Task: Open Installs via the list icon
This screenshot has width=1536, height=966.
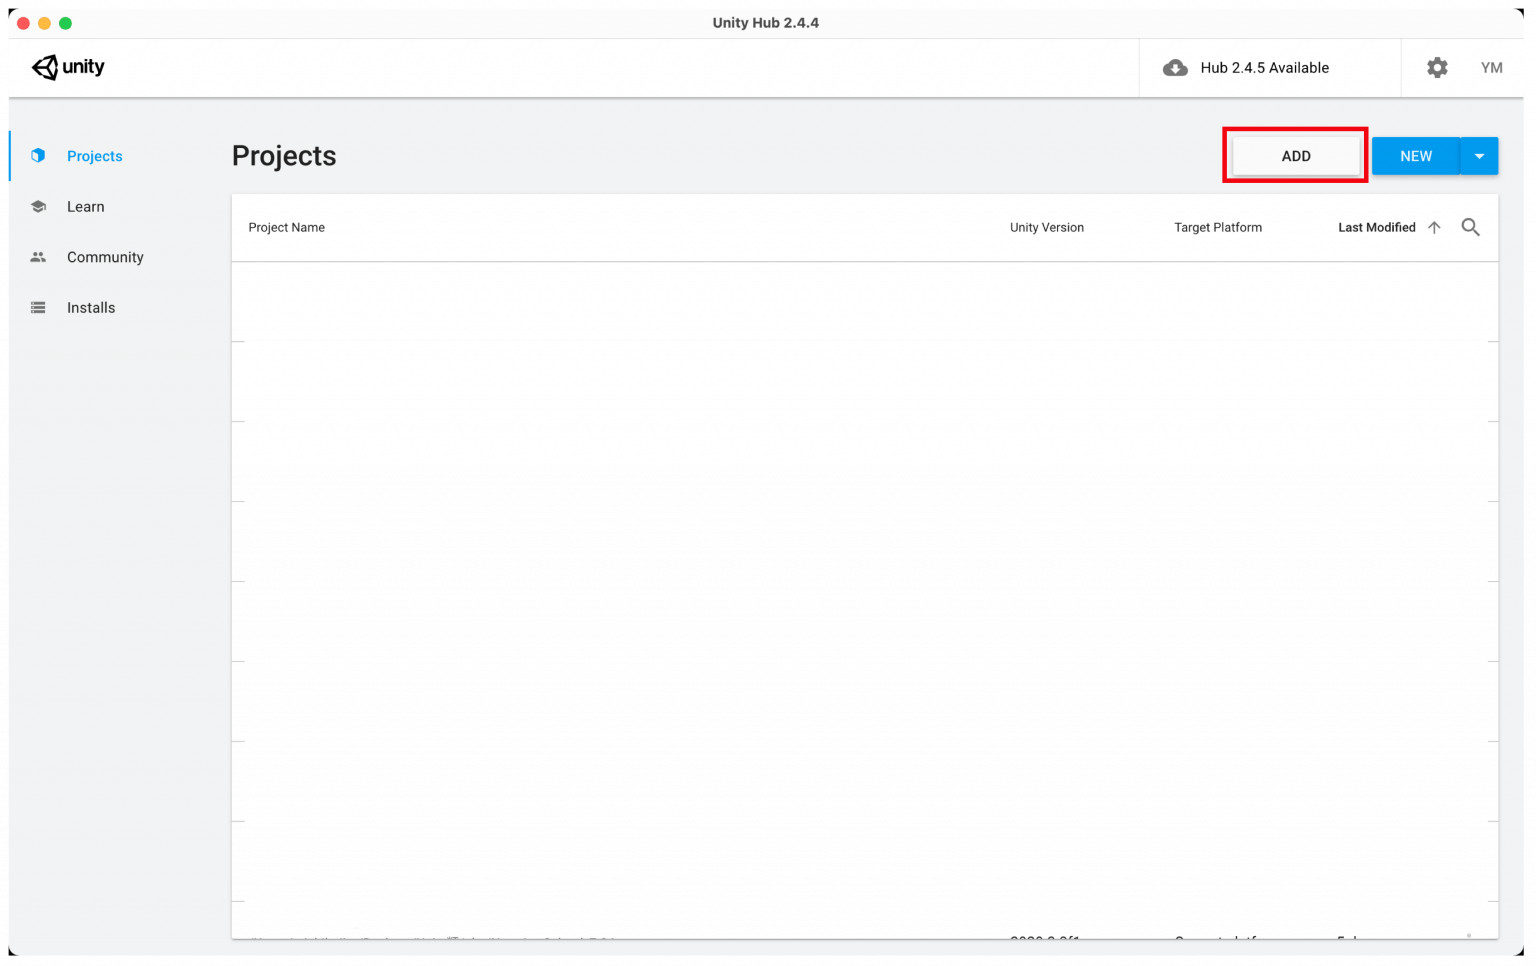Action: 38,307
